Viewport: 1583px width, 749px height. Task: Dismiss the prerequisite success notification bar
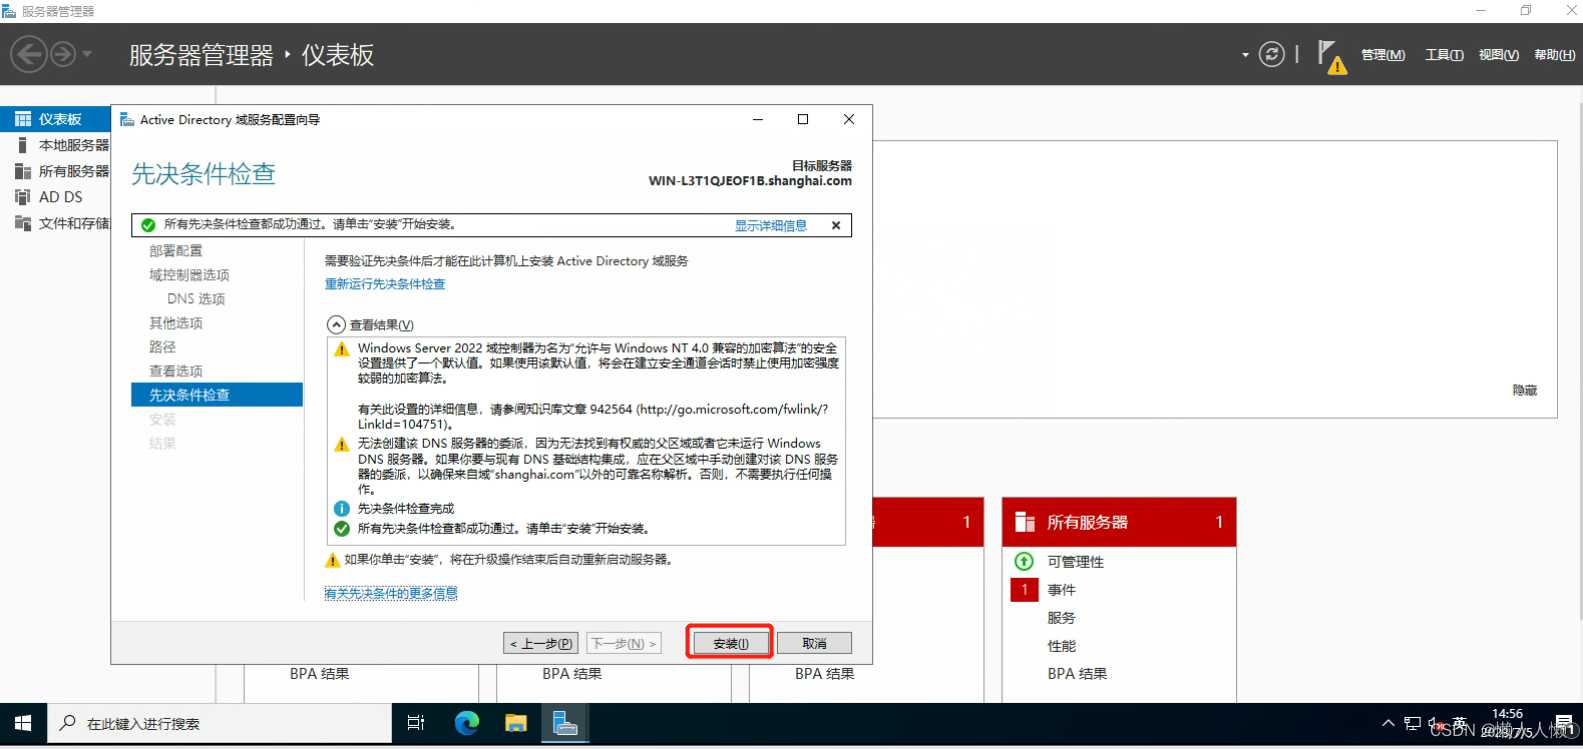coord(836,226)
